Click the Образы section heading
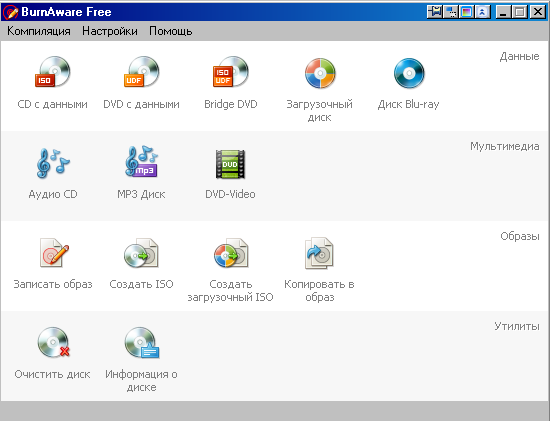 pos(520,236)
